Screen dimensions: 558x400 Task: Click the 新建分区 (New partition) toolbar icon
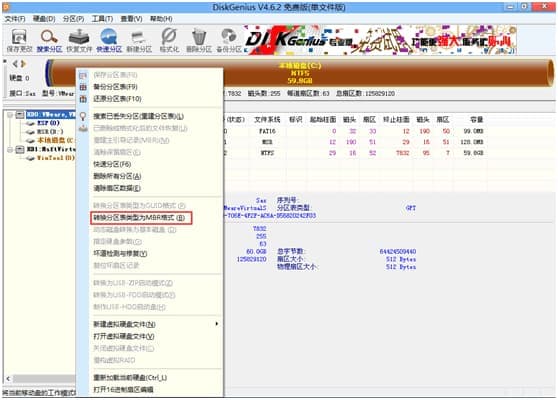138,37
